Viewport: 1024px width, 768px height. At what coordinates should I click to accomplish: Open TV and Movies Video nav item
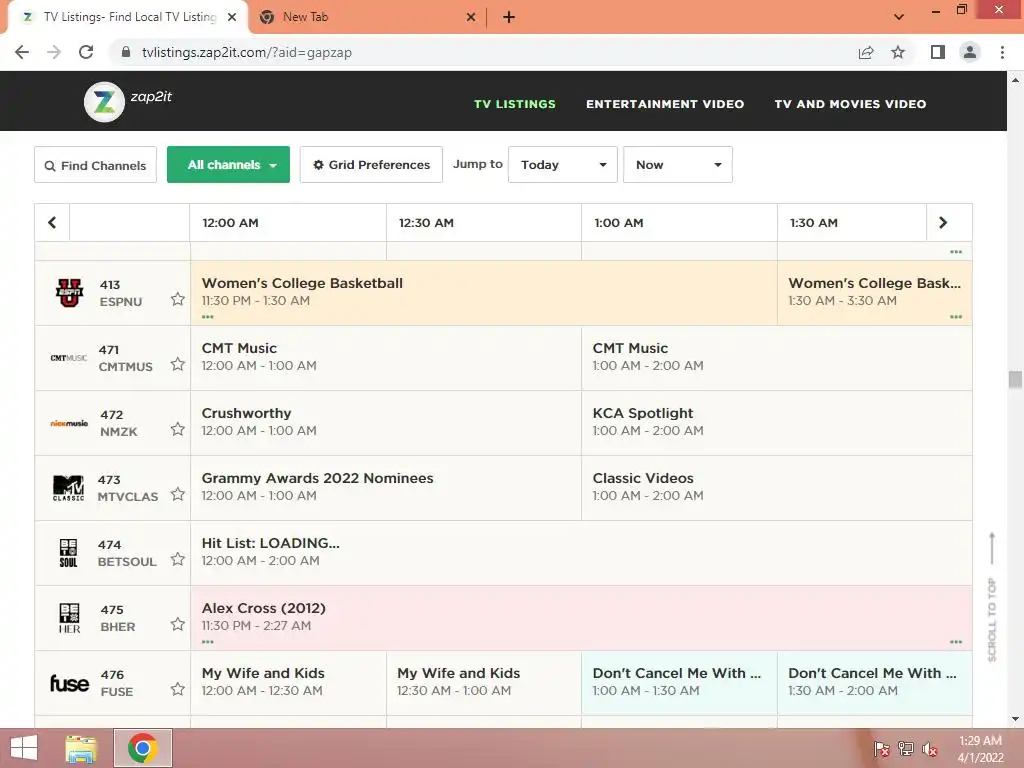(850, 104)
